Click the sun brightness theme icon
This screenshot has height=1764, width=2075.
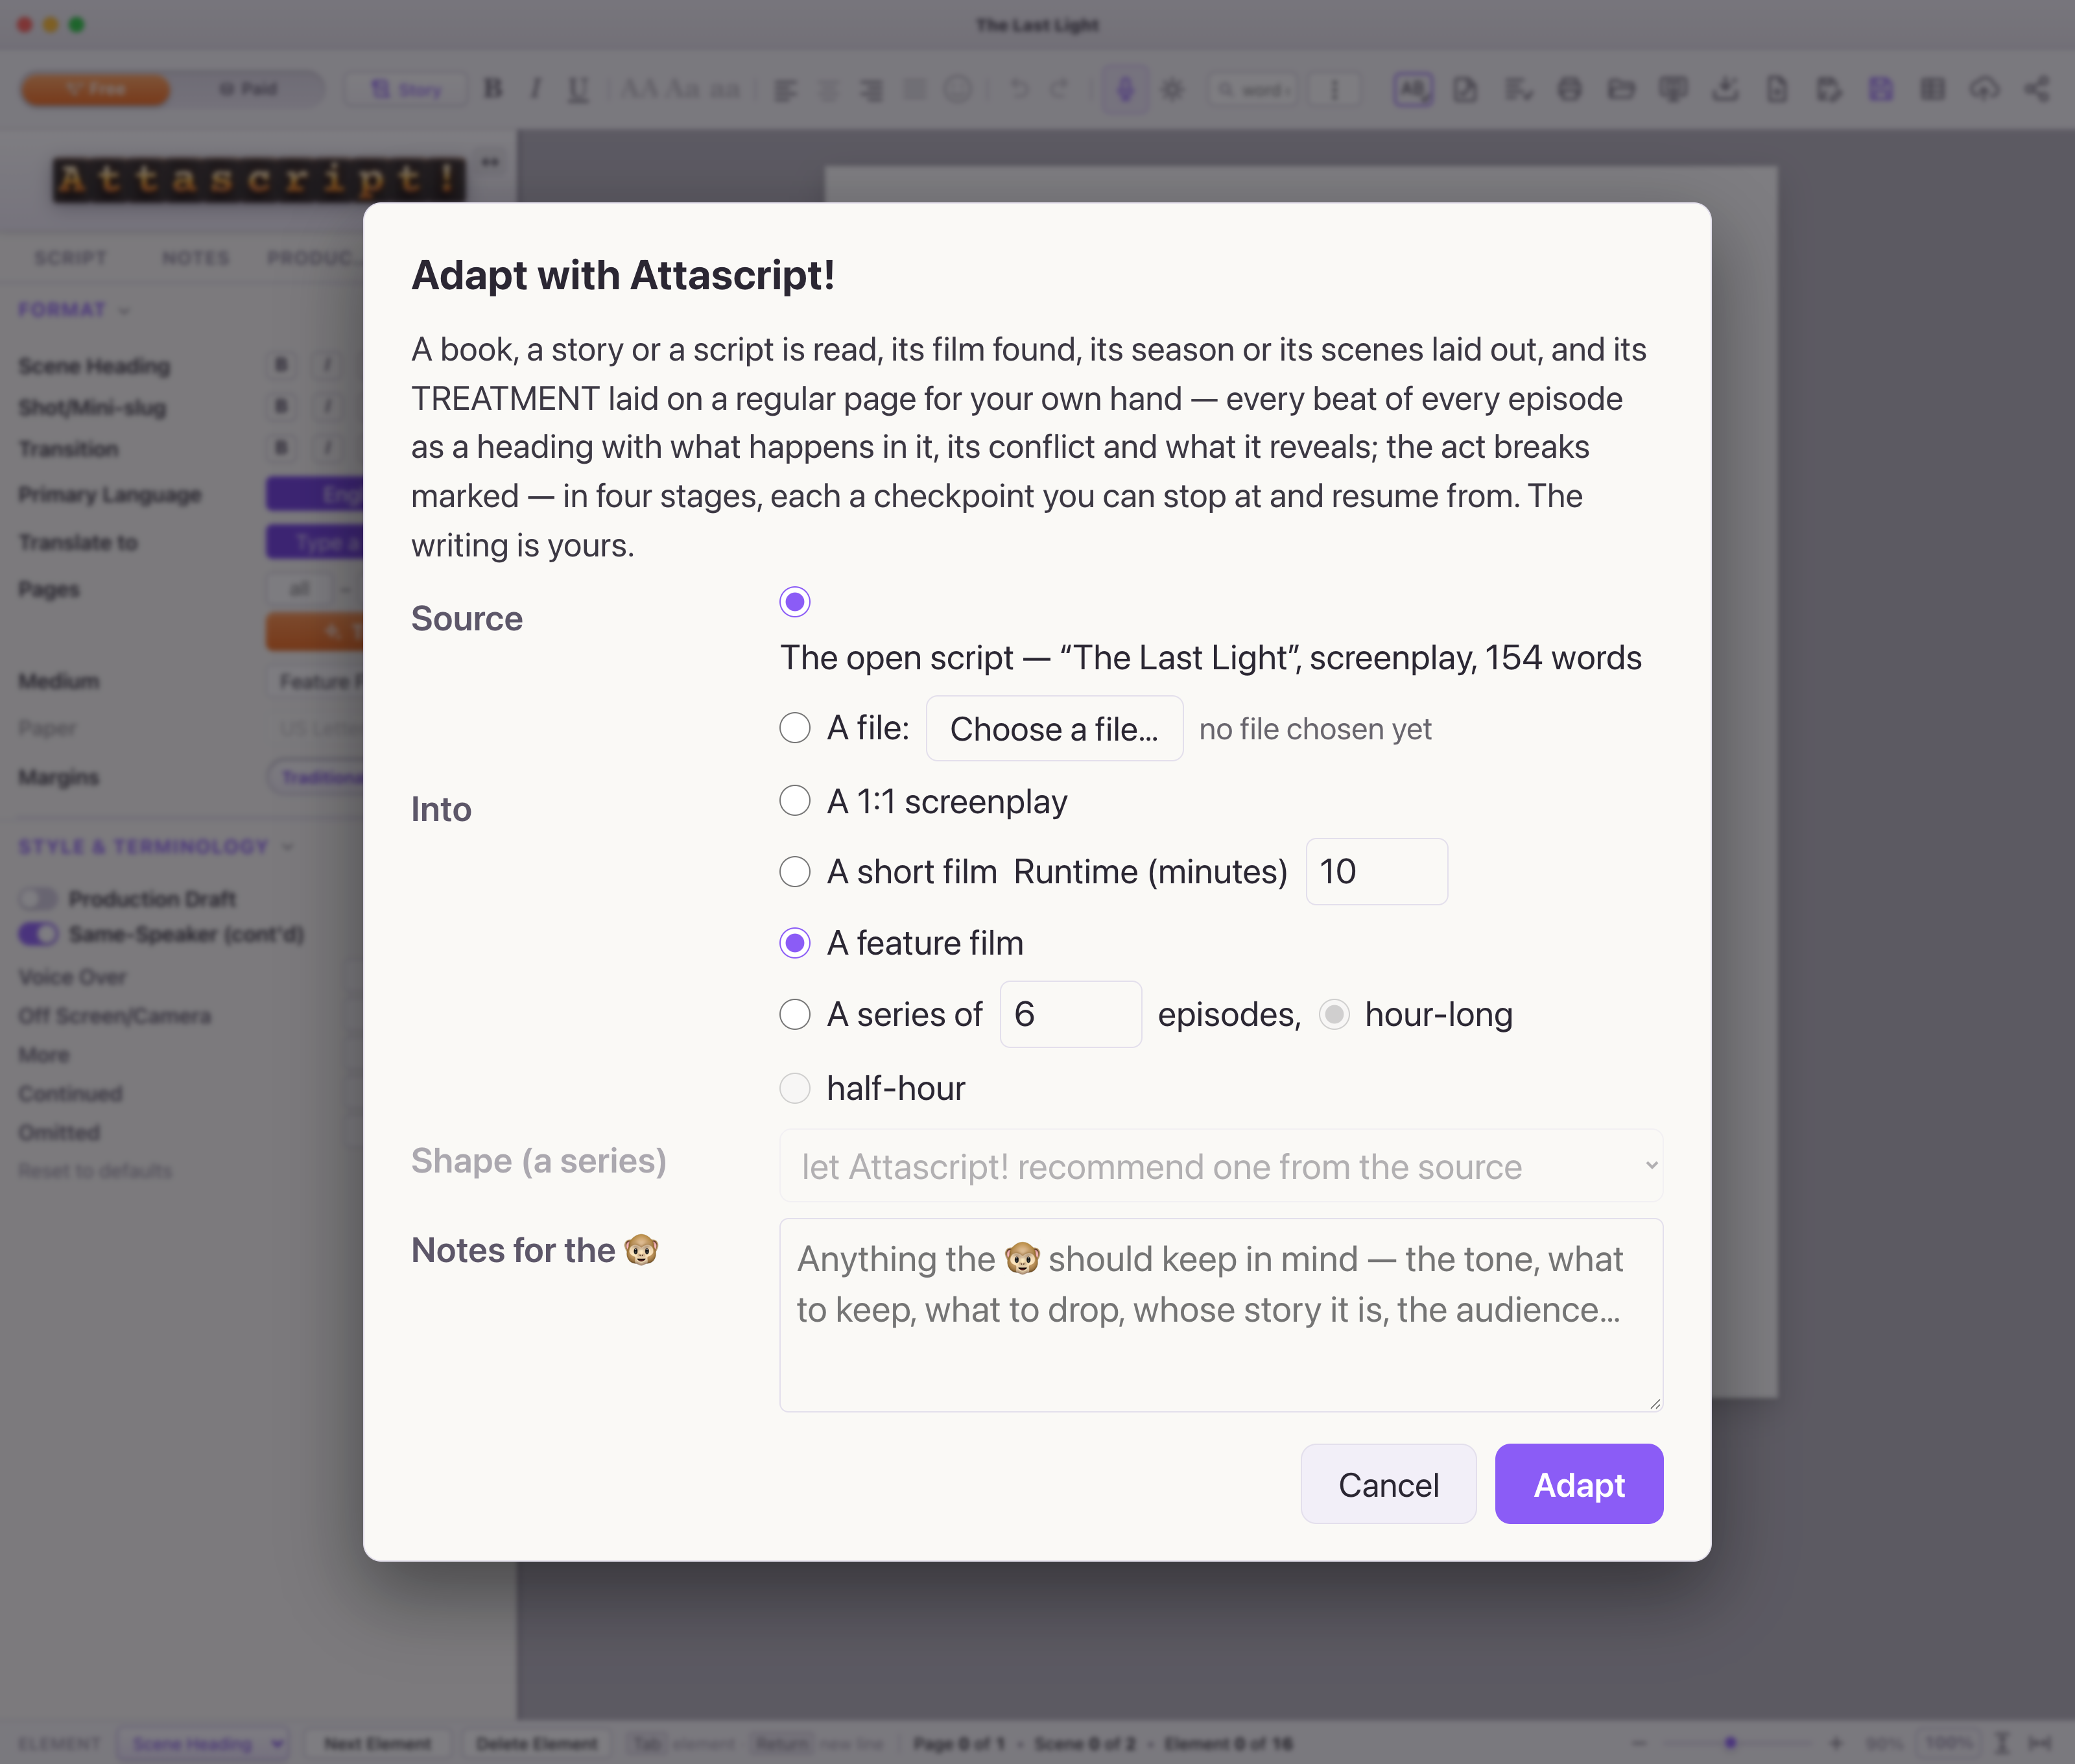point(1173,90)
